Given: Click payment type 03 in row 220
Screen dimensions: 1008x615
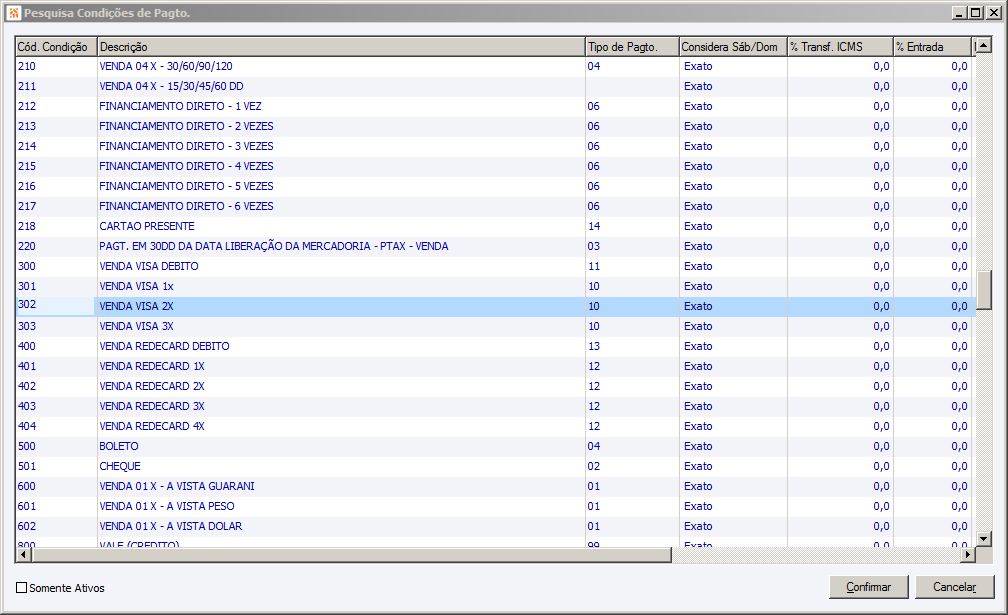Looking at the screenshot, I should point(632,246).
